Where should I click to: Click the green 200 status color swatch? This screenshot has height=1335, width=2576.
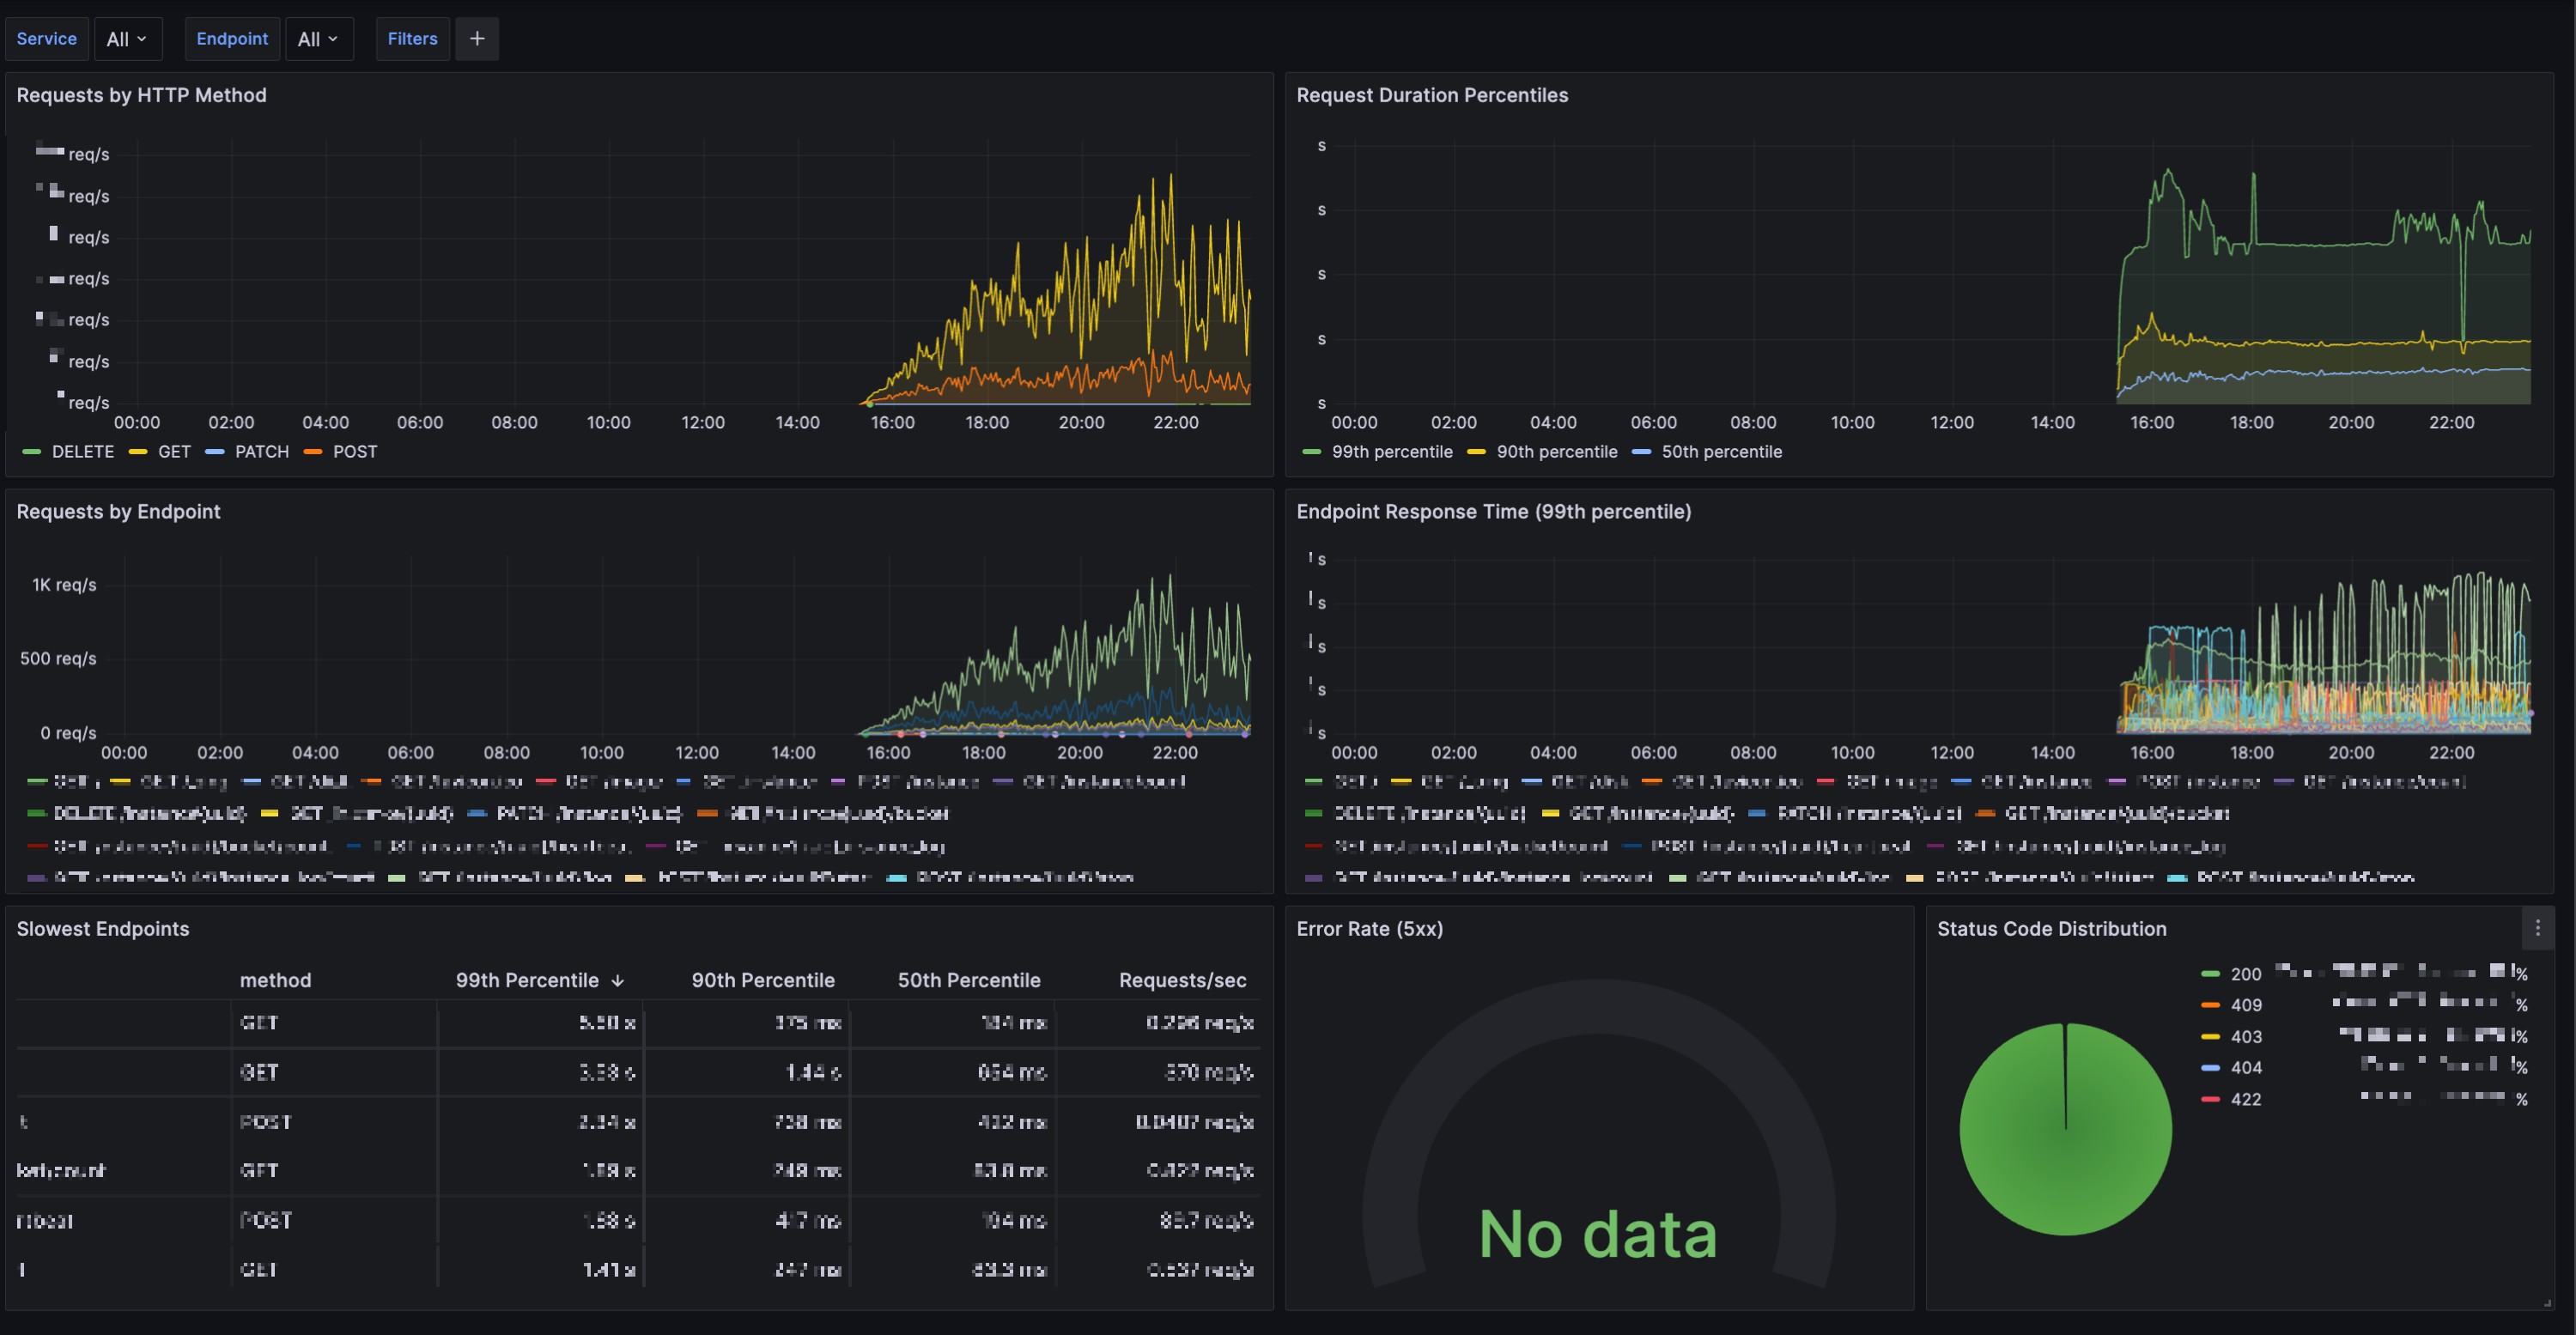pyautogui.click(x=2210, y=974)
